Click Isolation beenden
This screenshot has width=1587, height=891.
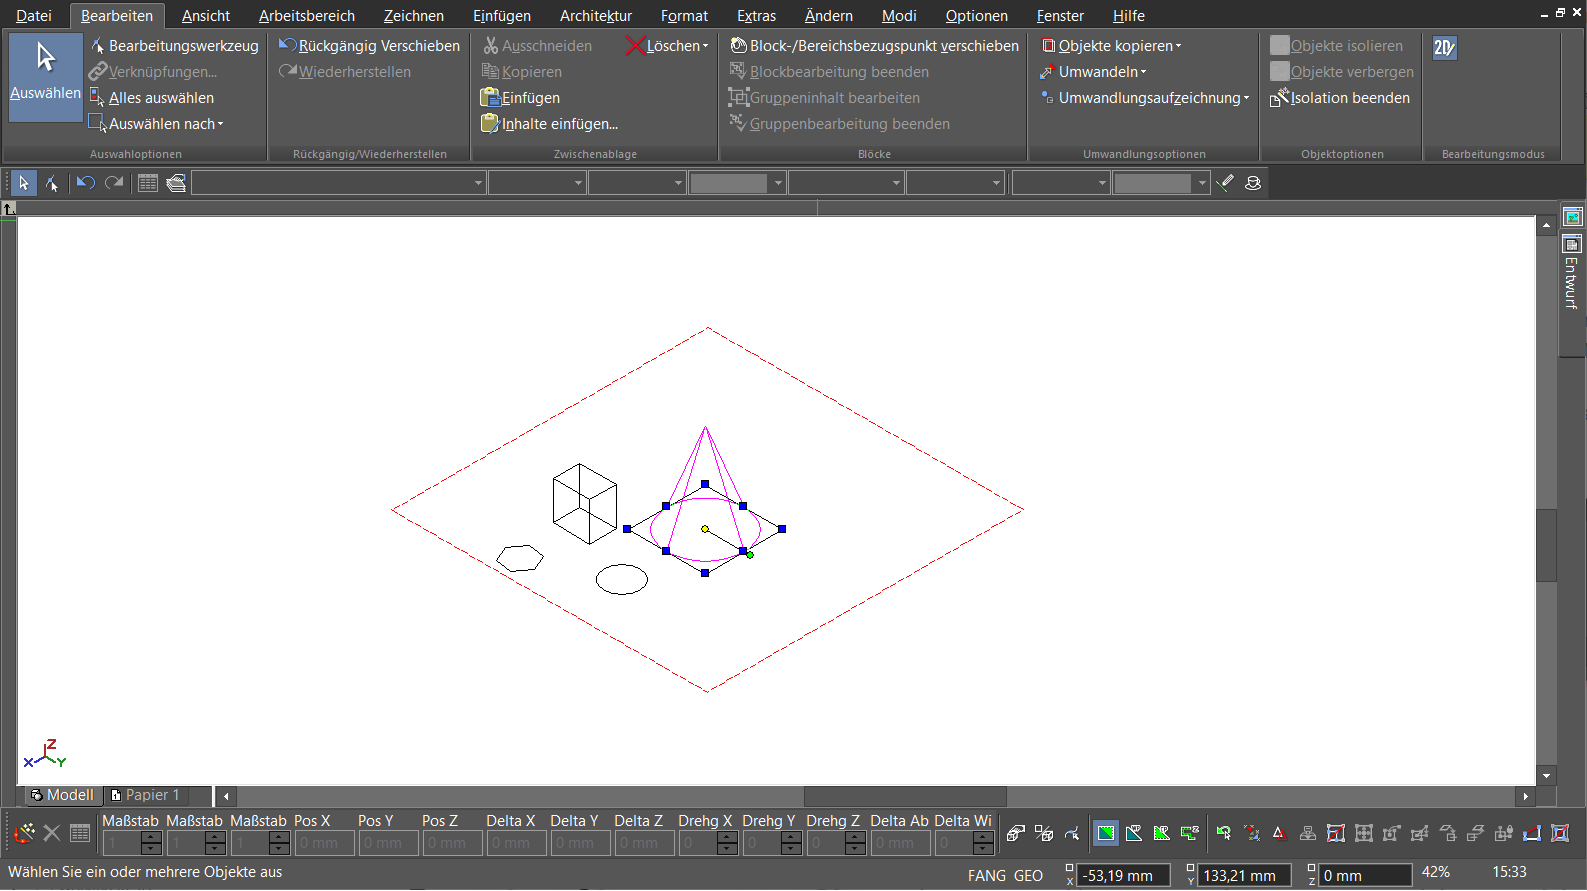tap(1340, 98)
